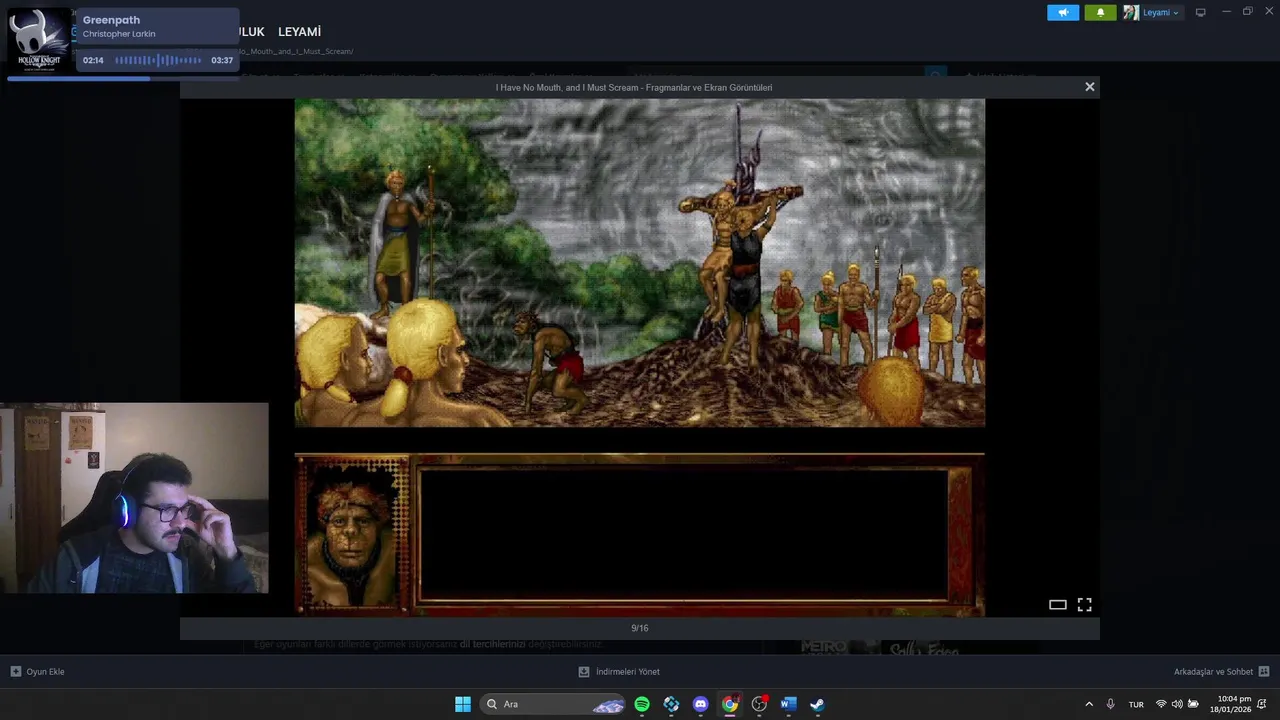Open İndirmeleri Yönet downloads manager
Viewport: 1280px width, 720px height.
pos(619,672)
